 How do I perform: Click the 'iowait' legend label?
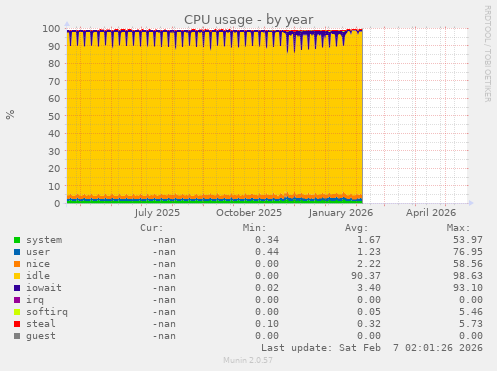[44, 288]
